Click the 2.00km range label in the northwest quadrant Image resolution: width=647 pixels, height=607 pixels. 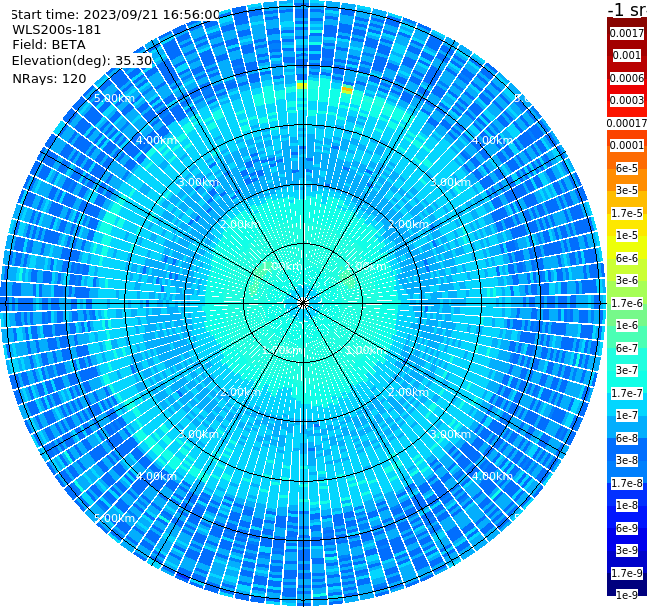pyautogui.click(x=240, y=224)
